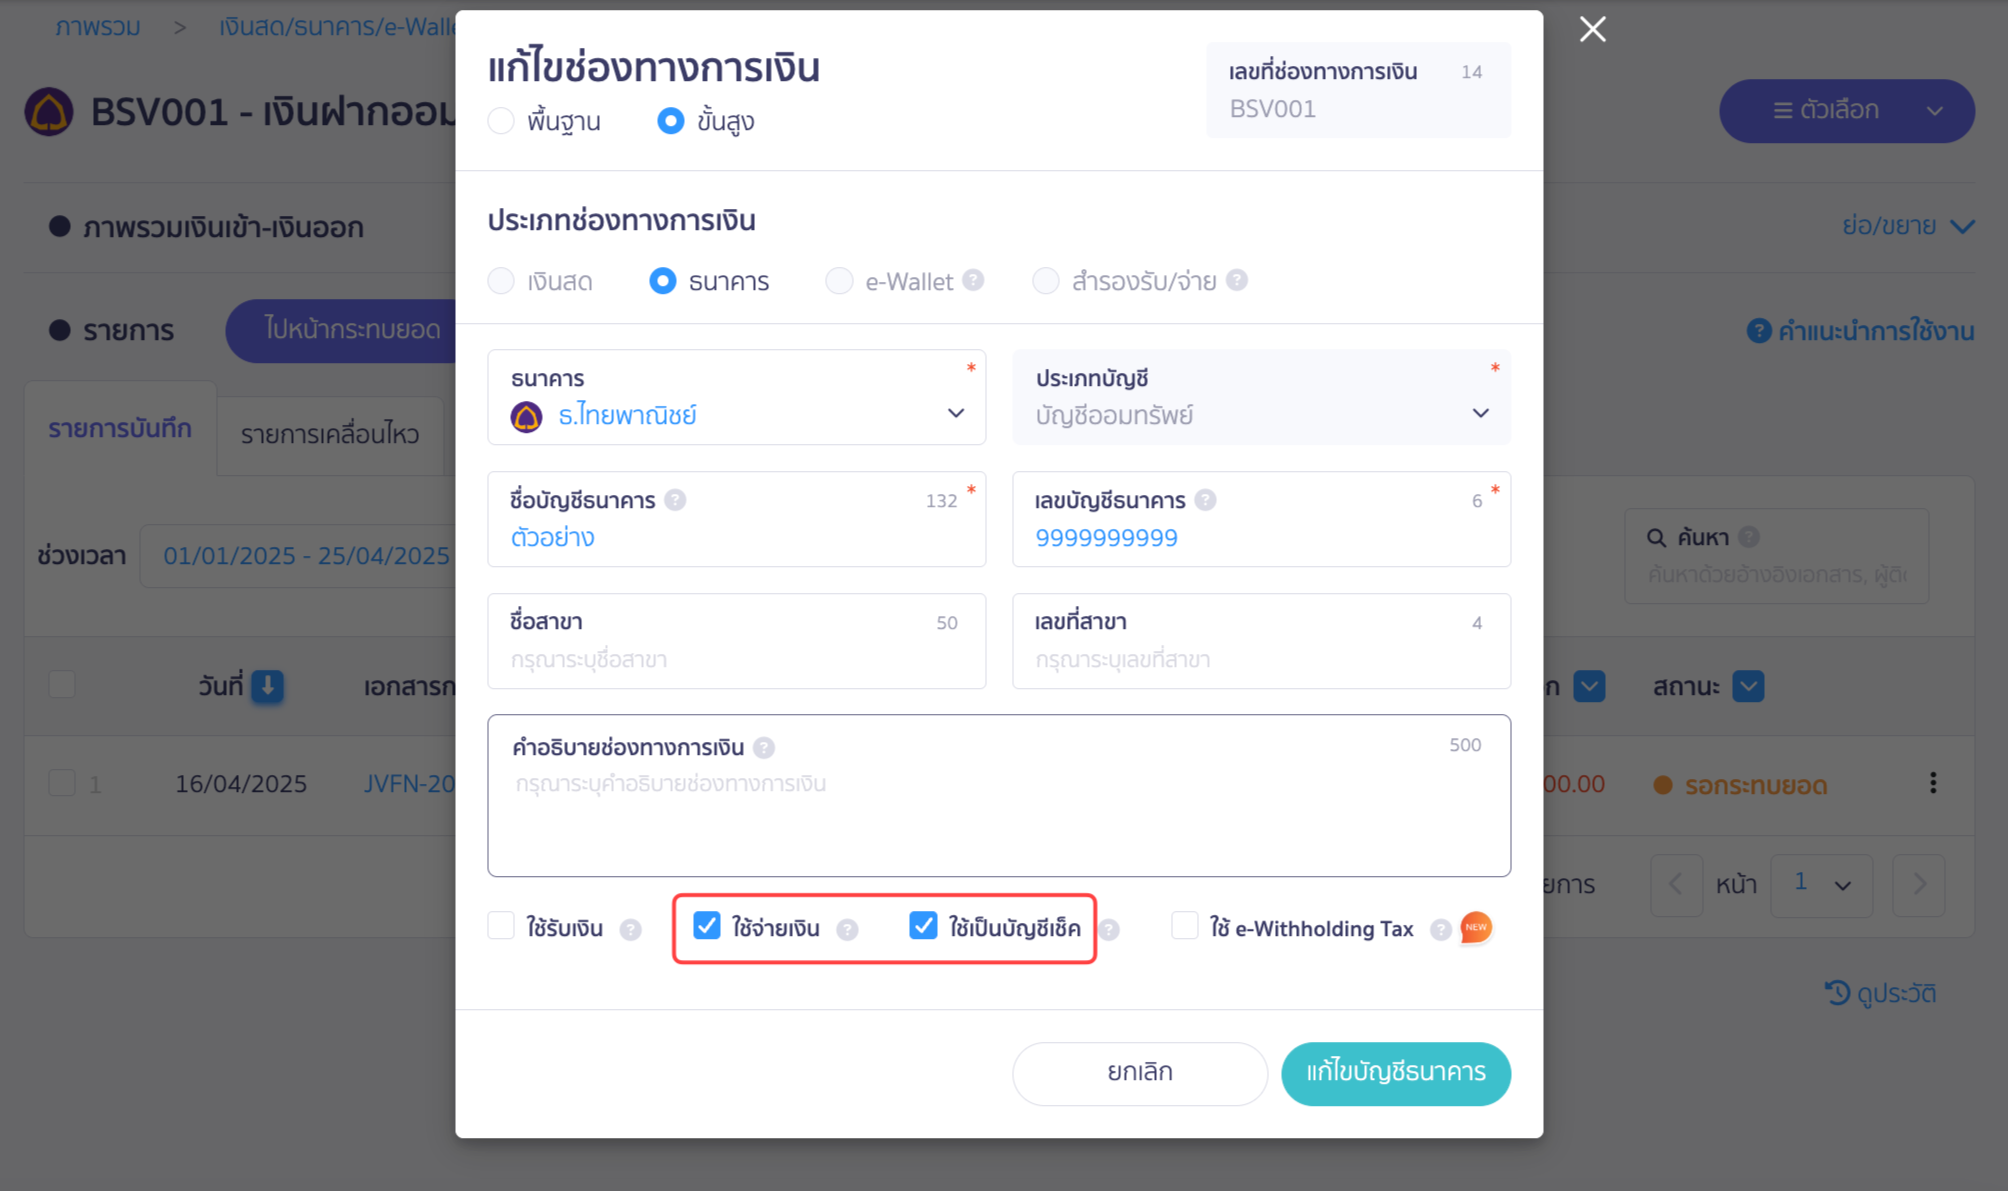This screenshot has width=2008, height=1191.
Task: Click help icon beside สำรองรับ/จ่าย option
Action: click(x=1237, y=281)
